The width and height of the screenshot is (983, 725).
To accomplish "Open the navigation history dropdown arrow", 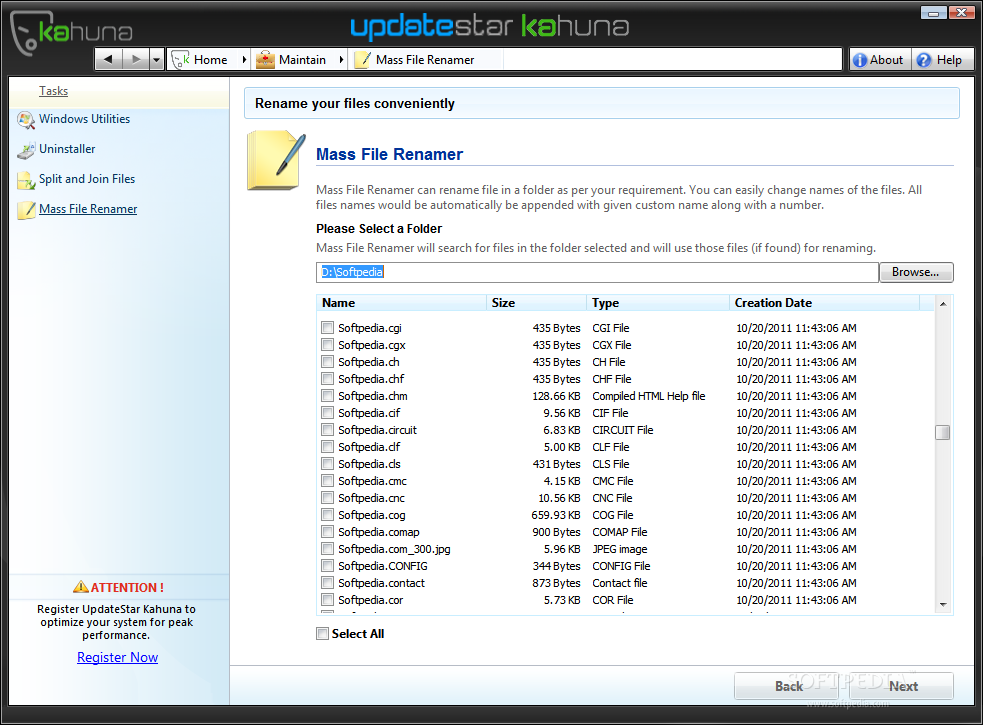I will point(157,60).
